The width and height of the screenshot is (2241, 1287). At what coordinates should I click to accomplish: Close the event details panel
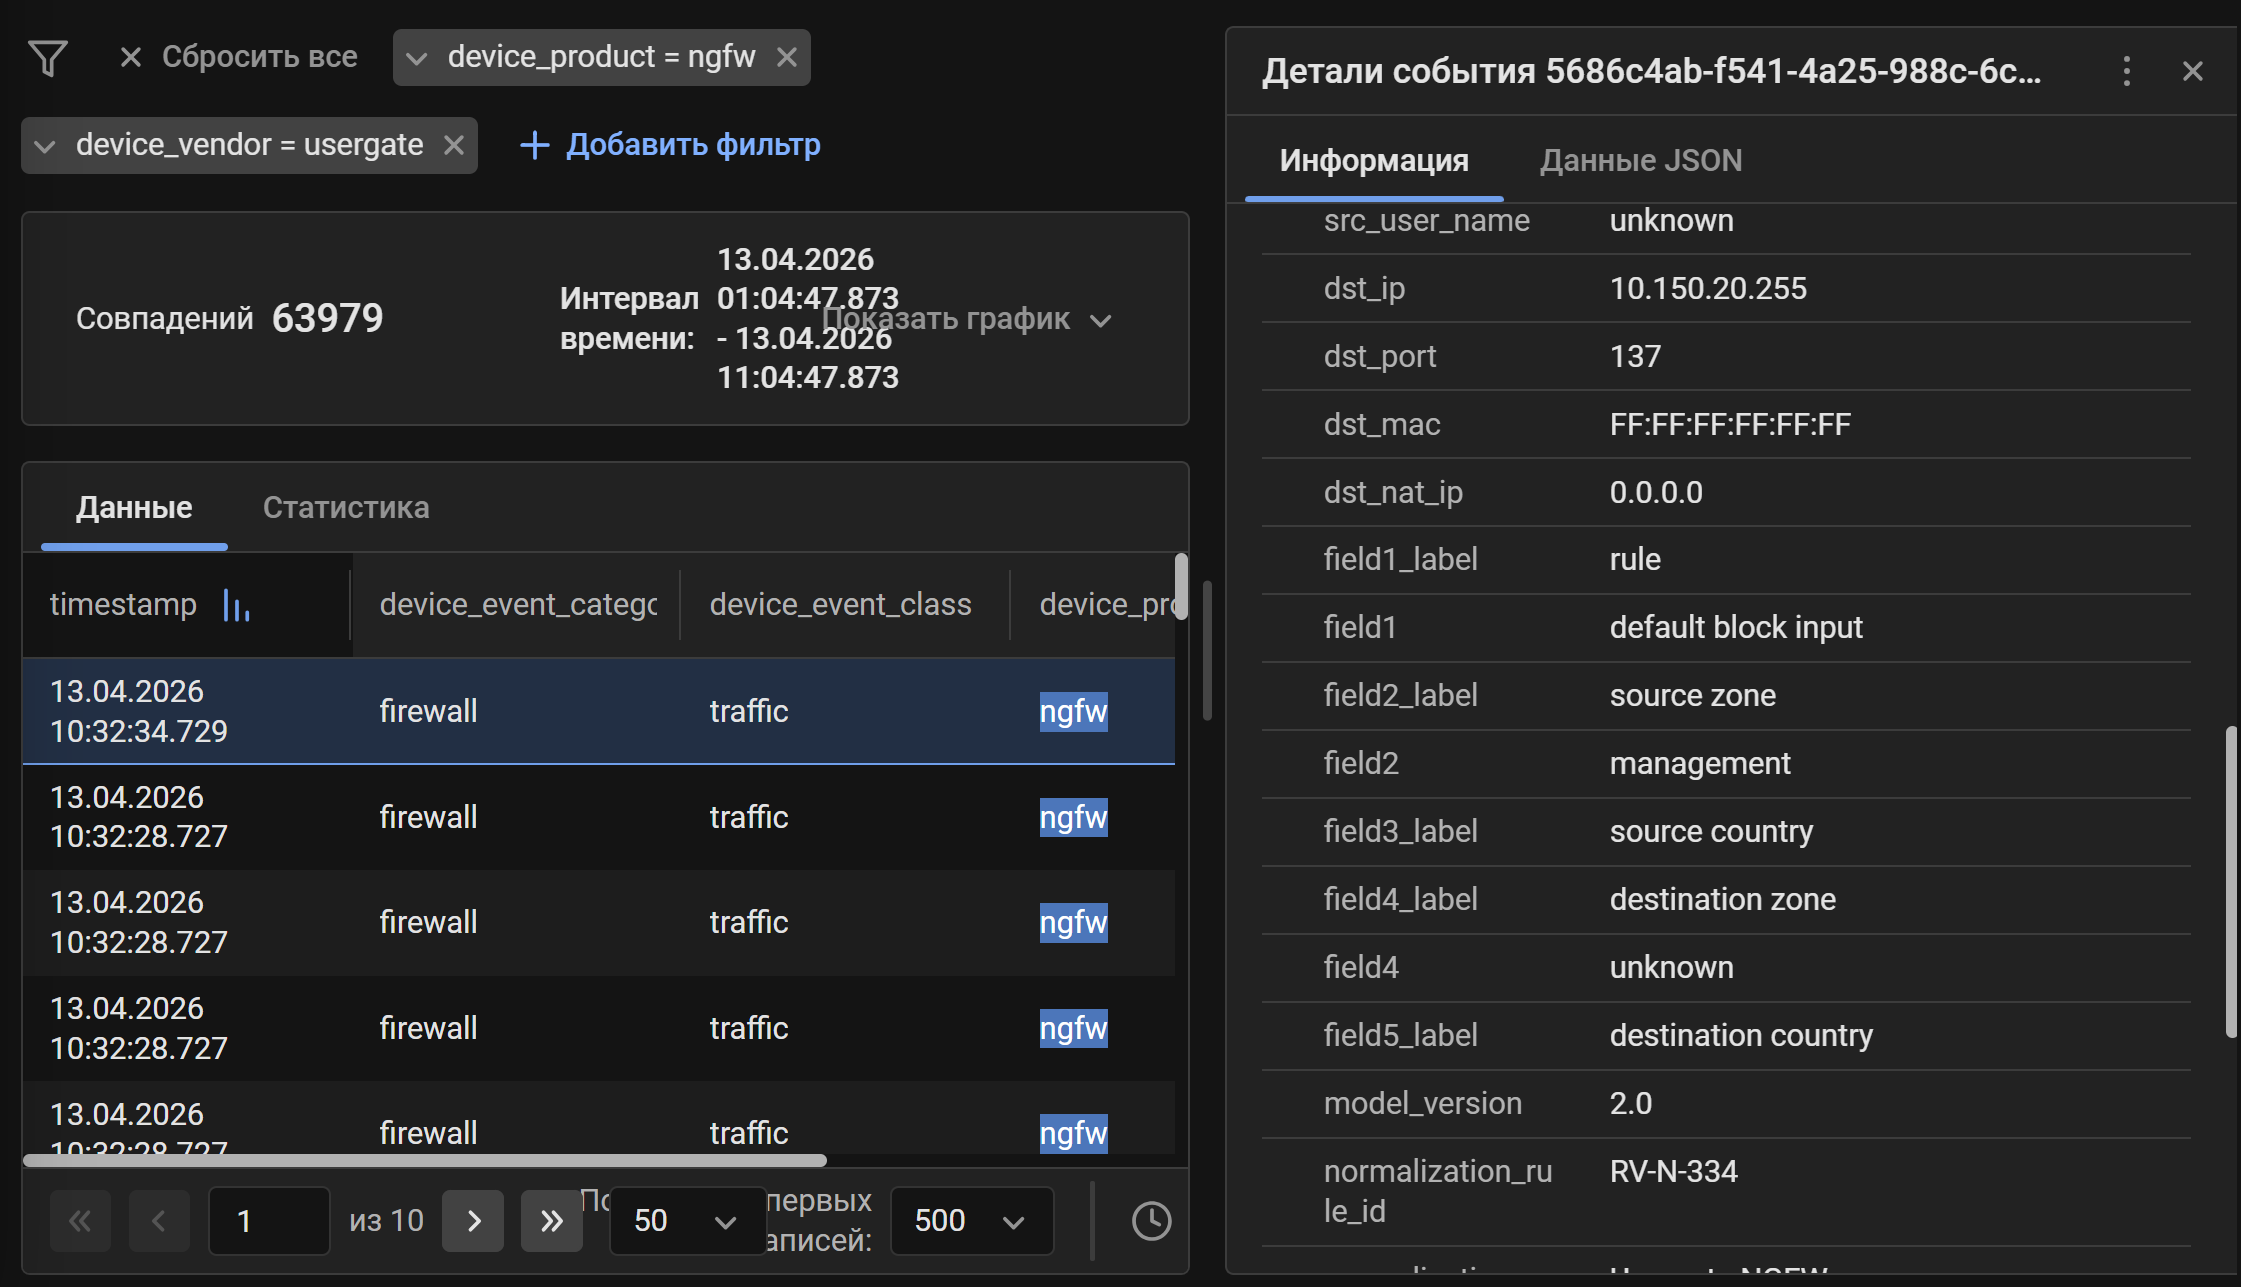[2193, 71]
